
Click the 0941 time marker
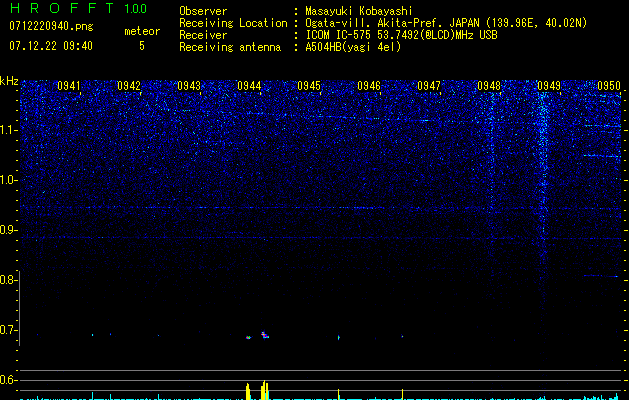coord(69,86)
